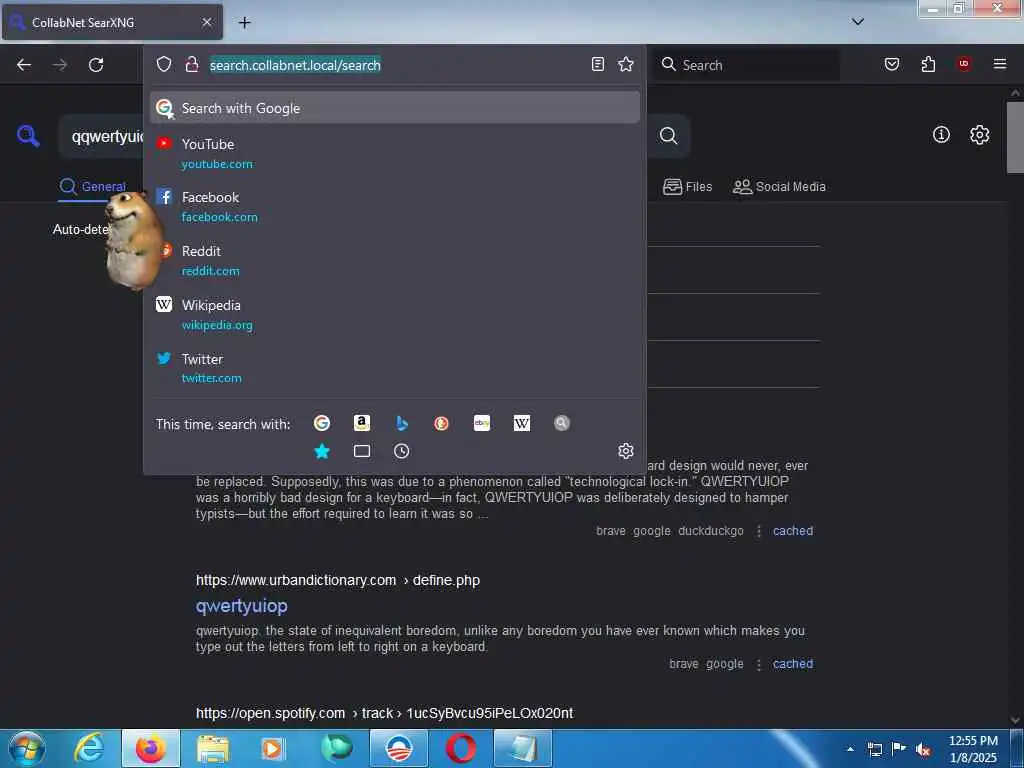The width and height of the screenshot is (1024, 768).
Task: Launch Internet Explorer from taskbar
Action: (x=89, y=748)
